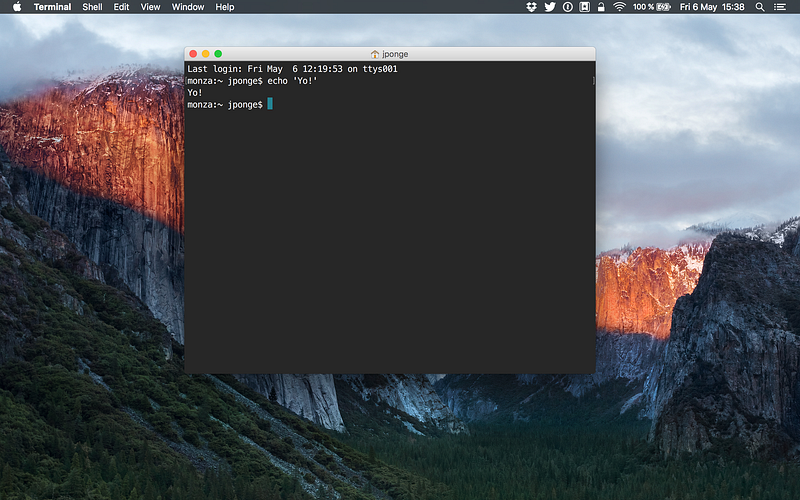
Task: Open the View menu
Action: click(x=150, y=7)
